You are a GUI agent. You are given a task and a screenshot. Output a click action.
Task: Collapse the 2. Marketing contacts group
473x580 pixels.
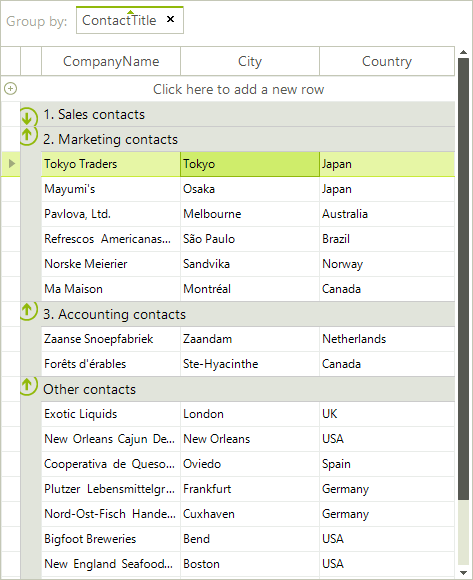pyautogui.click(x=28, y=137)
